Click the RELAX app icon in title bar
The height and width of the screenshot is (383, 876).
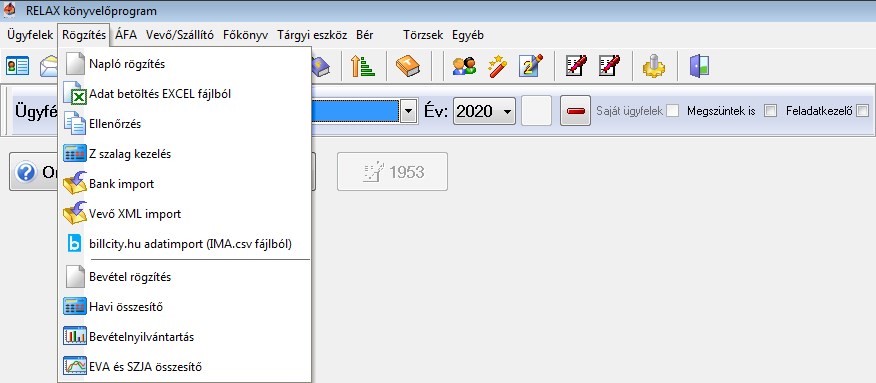click(x=9, y=11)
